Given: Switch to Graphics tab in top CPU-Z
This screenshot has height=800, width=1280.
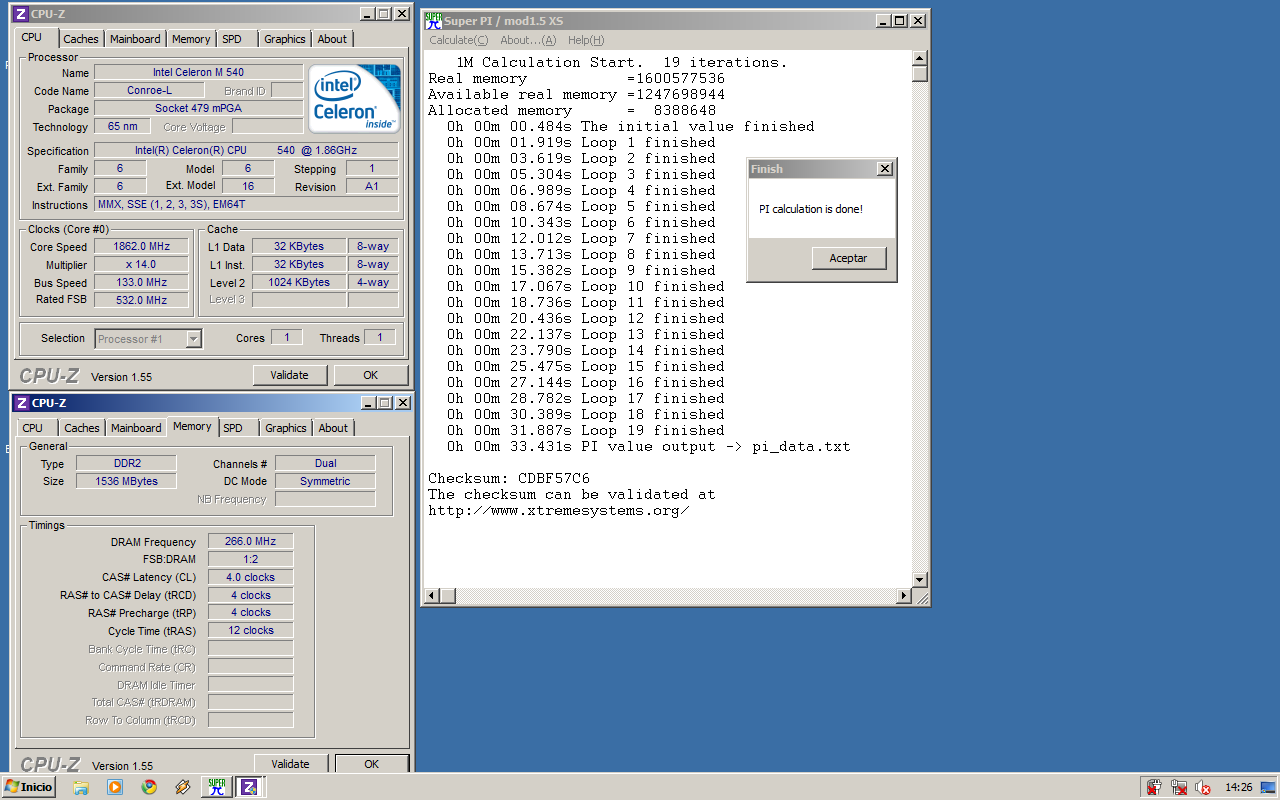Looking at the screenshot, I should click(x=285, y=39).
